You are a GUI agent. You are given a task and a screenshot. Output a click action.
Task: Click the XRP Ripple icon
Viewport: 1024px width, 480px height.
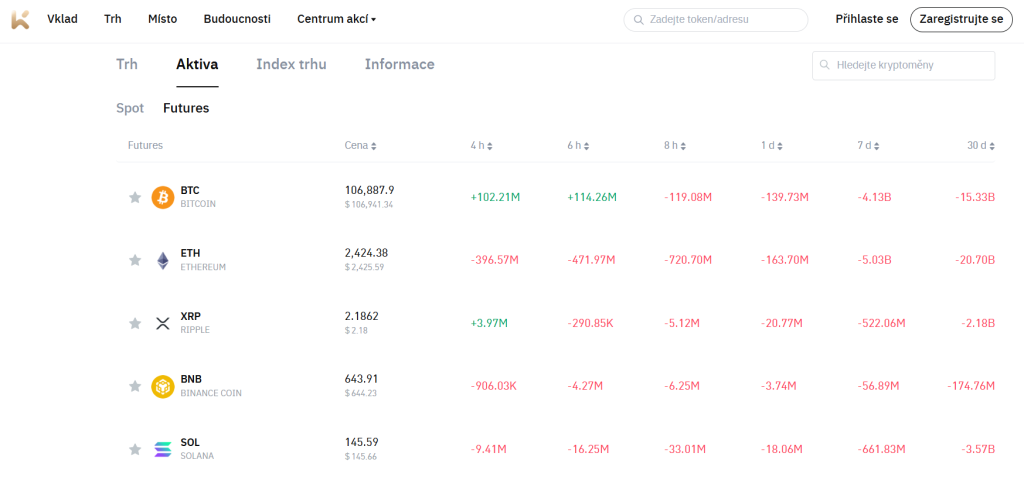162,323
